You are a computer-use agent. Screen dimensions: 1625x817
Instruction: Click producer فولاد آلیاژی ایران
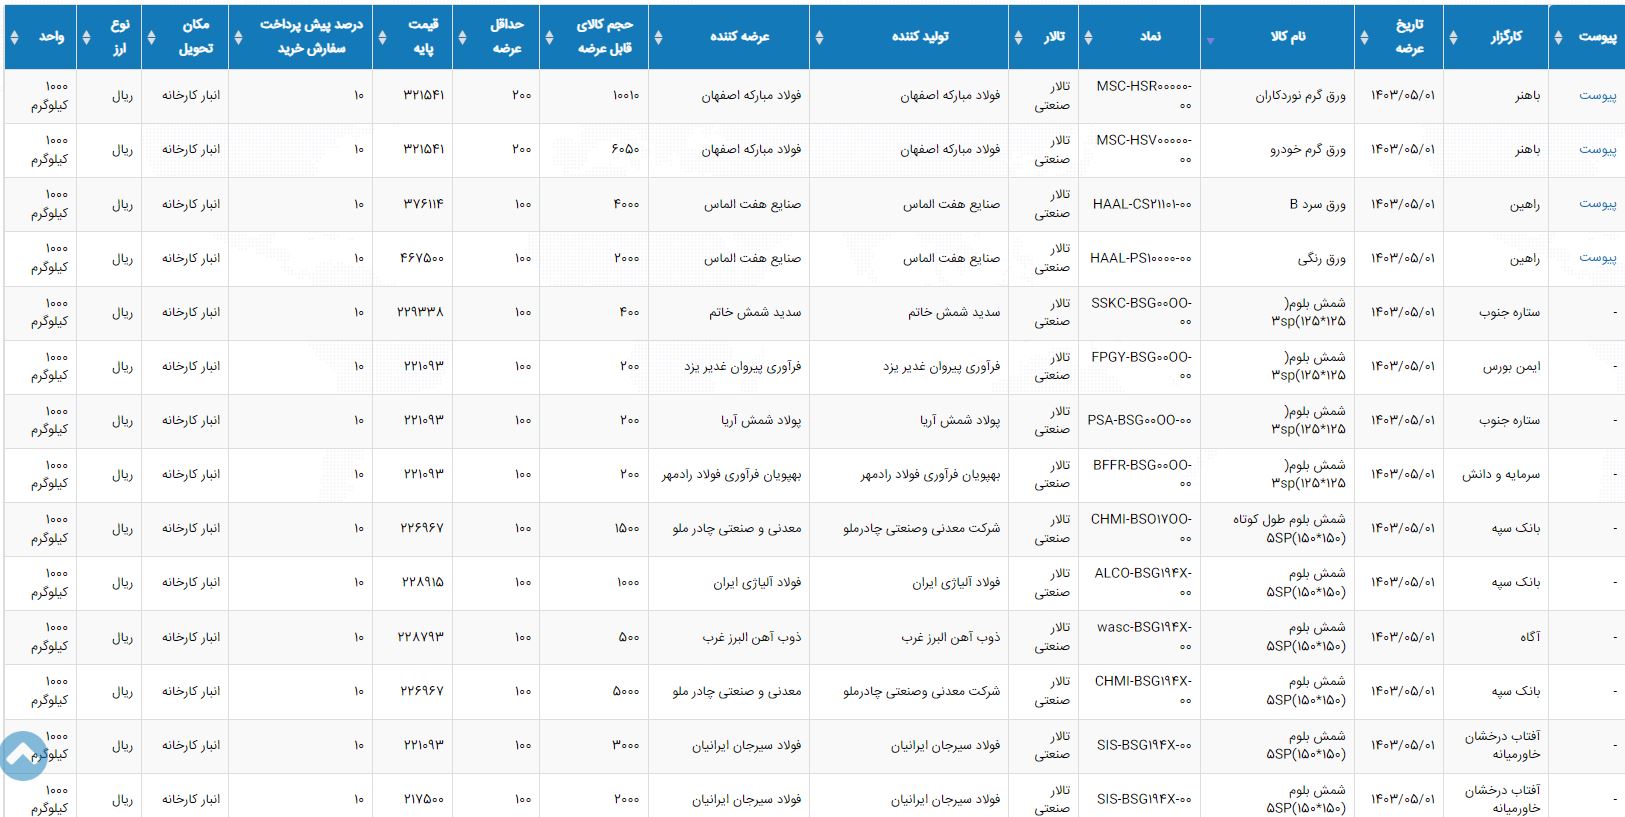[x=956, y=582]
